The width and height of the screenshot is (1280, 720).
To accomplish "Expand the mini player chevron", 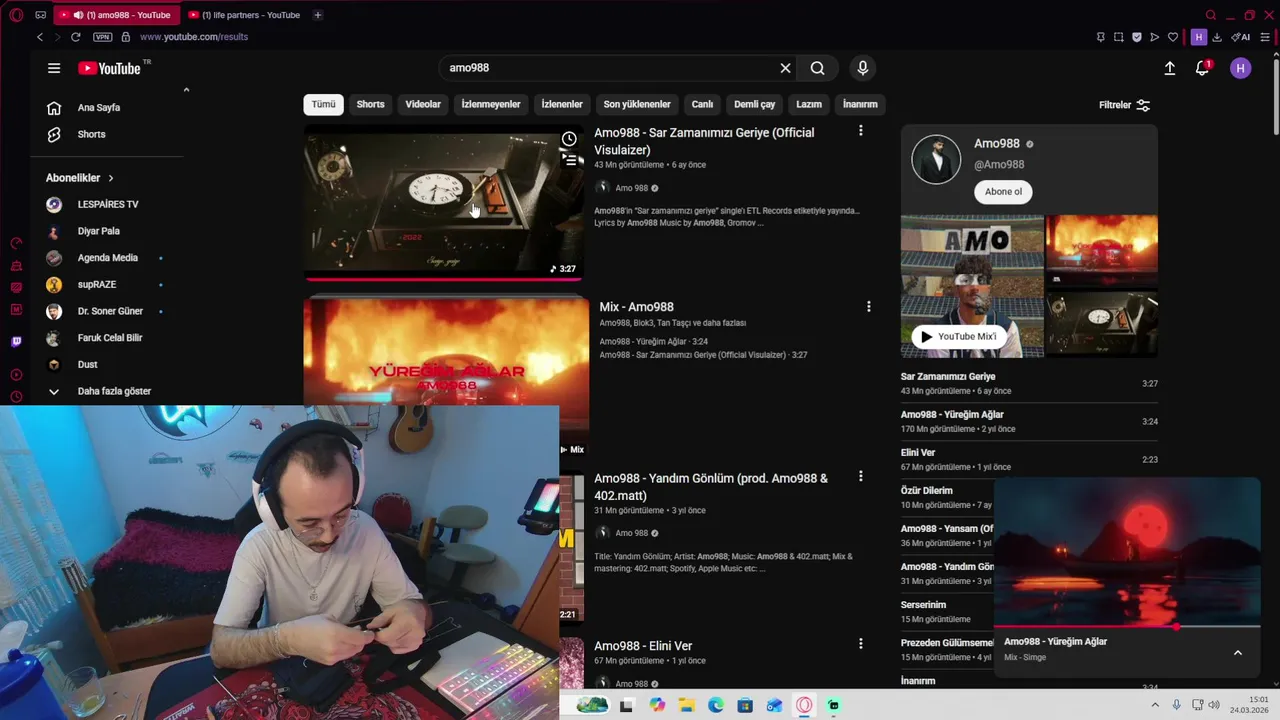I will point(1238,652).
